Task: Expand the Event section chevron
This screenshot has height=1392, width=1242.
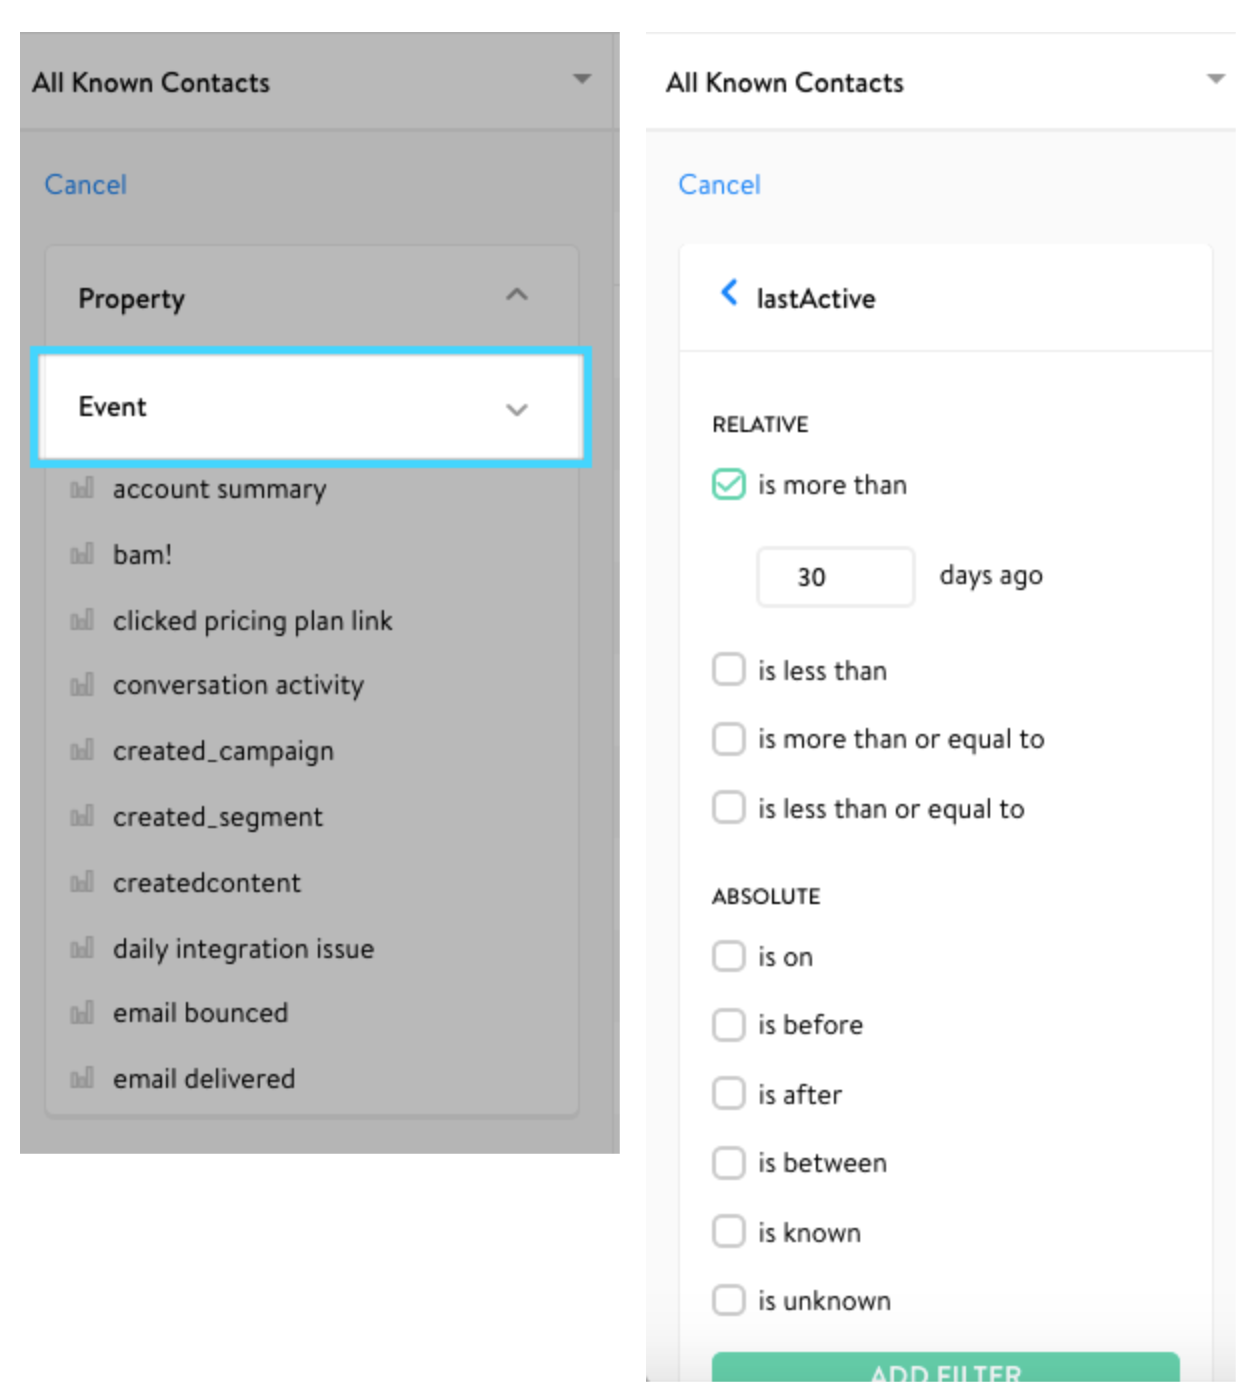Action: [x=516, y=409]
